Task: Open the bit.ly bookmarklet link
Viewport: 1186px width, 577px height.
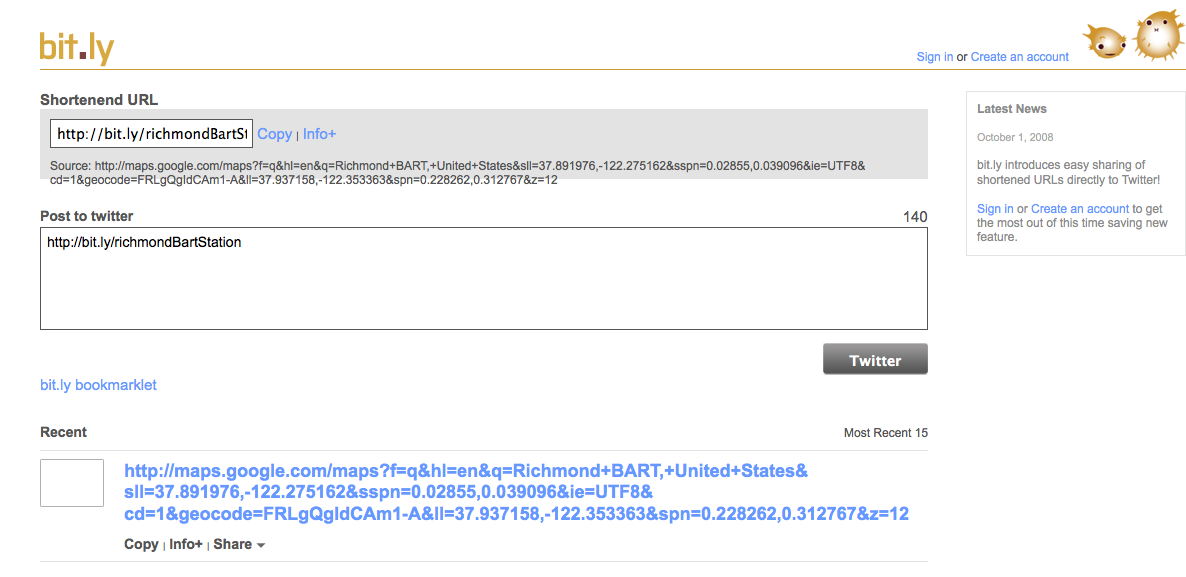Action: pyautogui.click(x=98, y=385)
